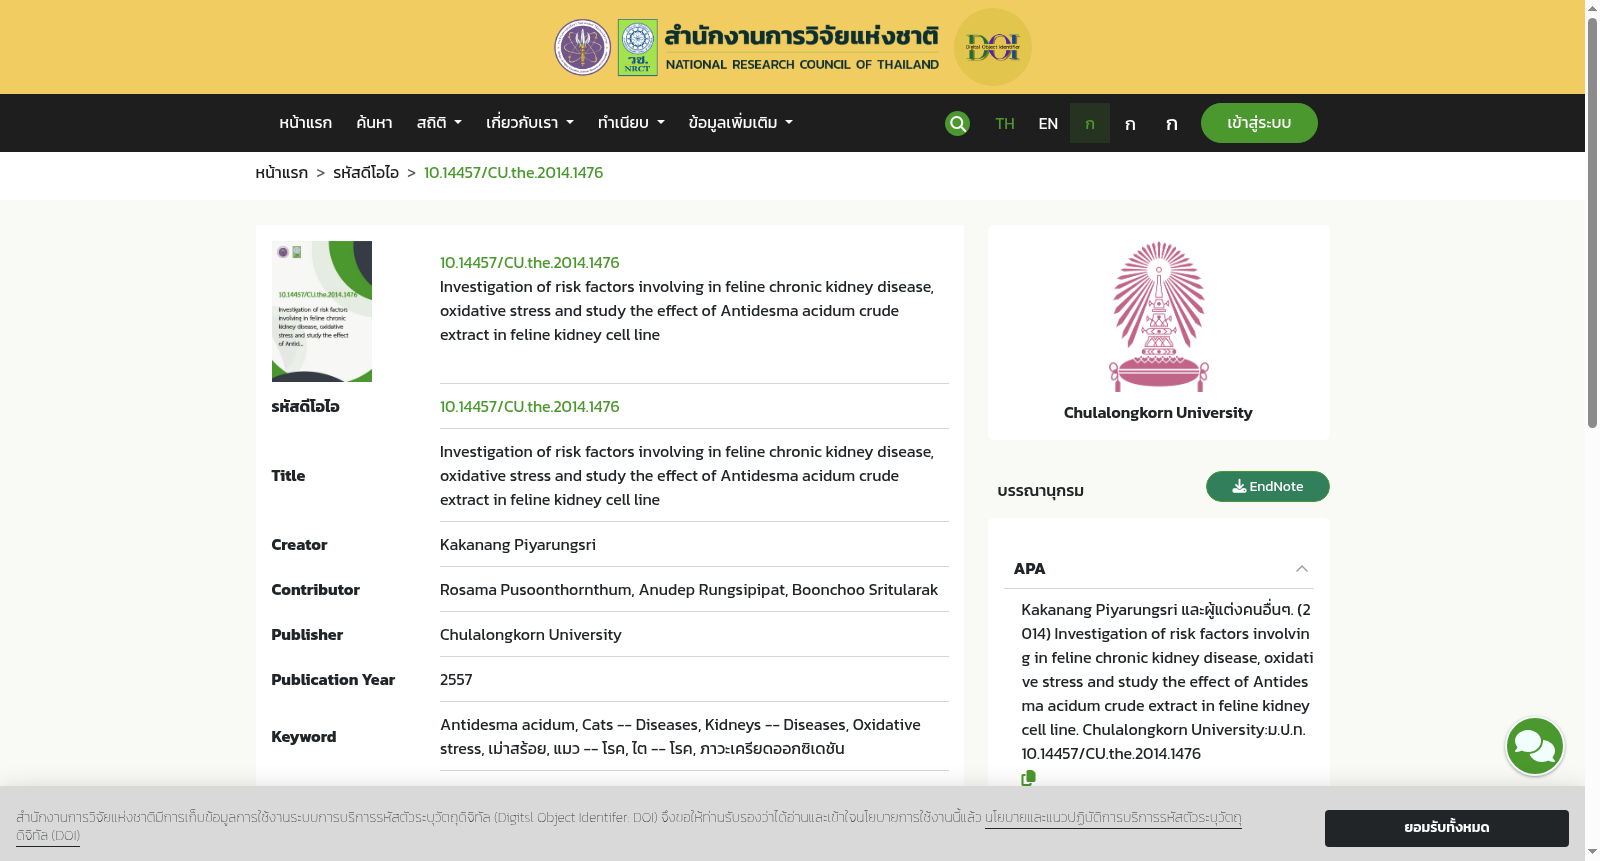Switch language to TH

pos(1005,123)
